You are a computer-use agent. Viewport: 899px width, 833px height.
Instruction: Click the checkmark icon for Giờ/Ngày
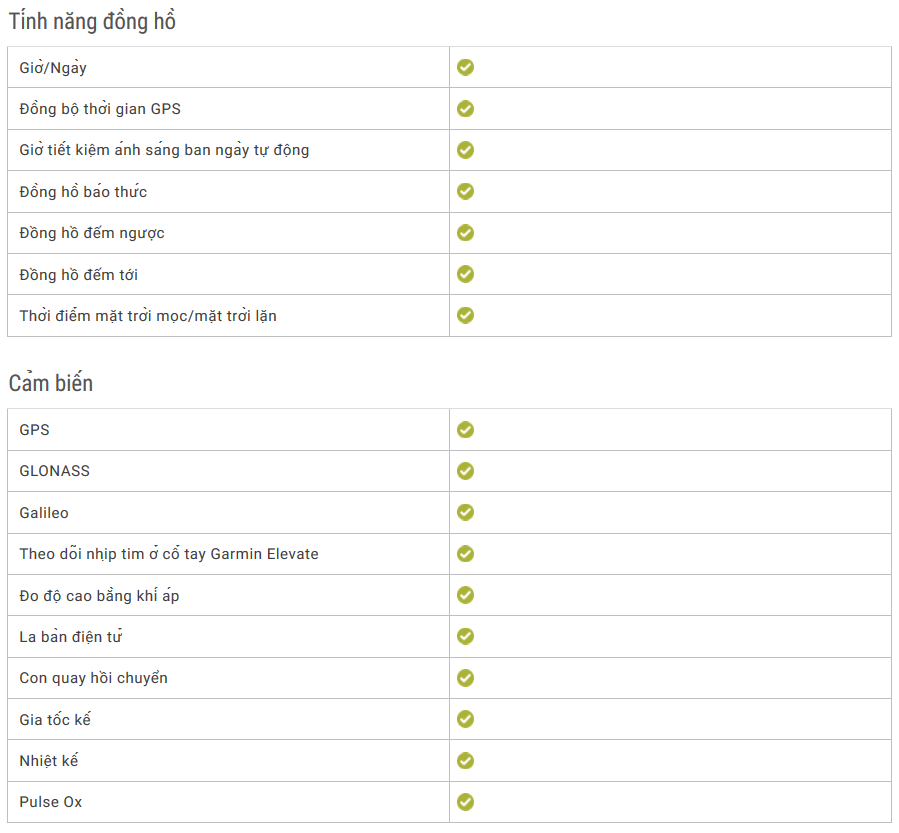click(465, 67)
